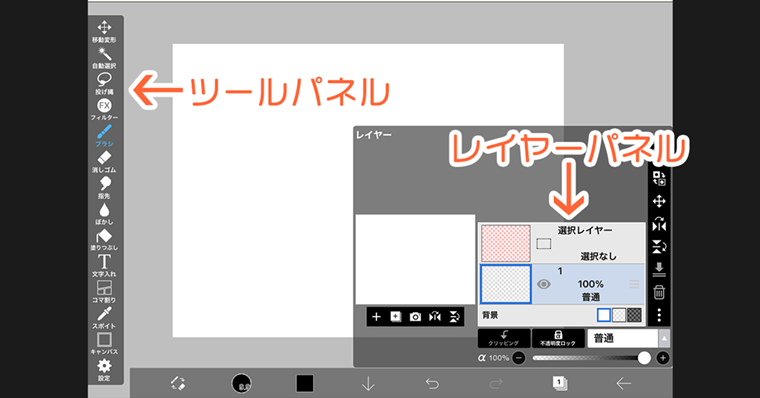Choose dark checkered background swatch
Image resolution: width=760 pixels, height=398 pixels.
tap(634, 315)
